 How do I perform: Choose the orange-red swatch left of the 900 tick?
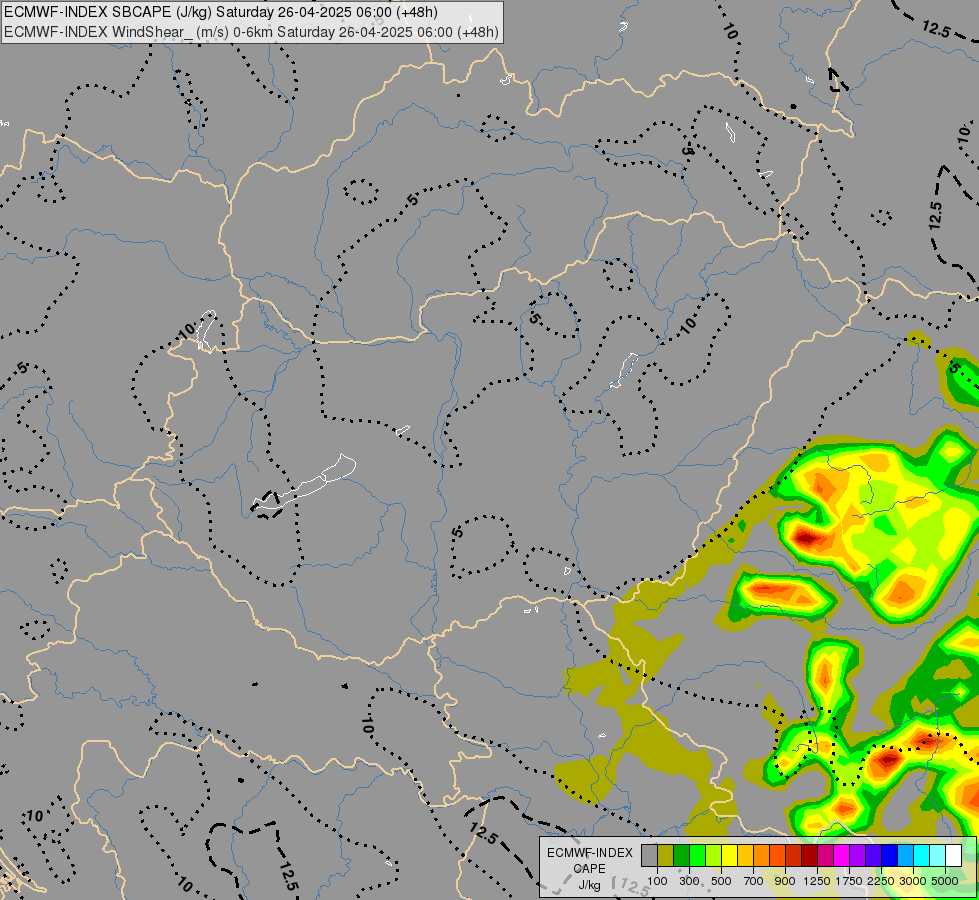pyautogui.click(x=777, y=856)
